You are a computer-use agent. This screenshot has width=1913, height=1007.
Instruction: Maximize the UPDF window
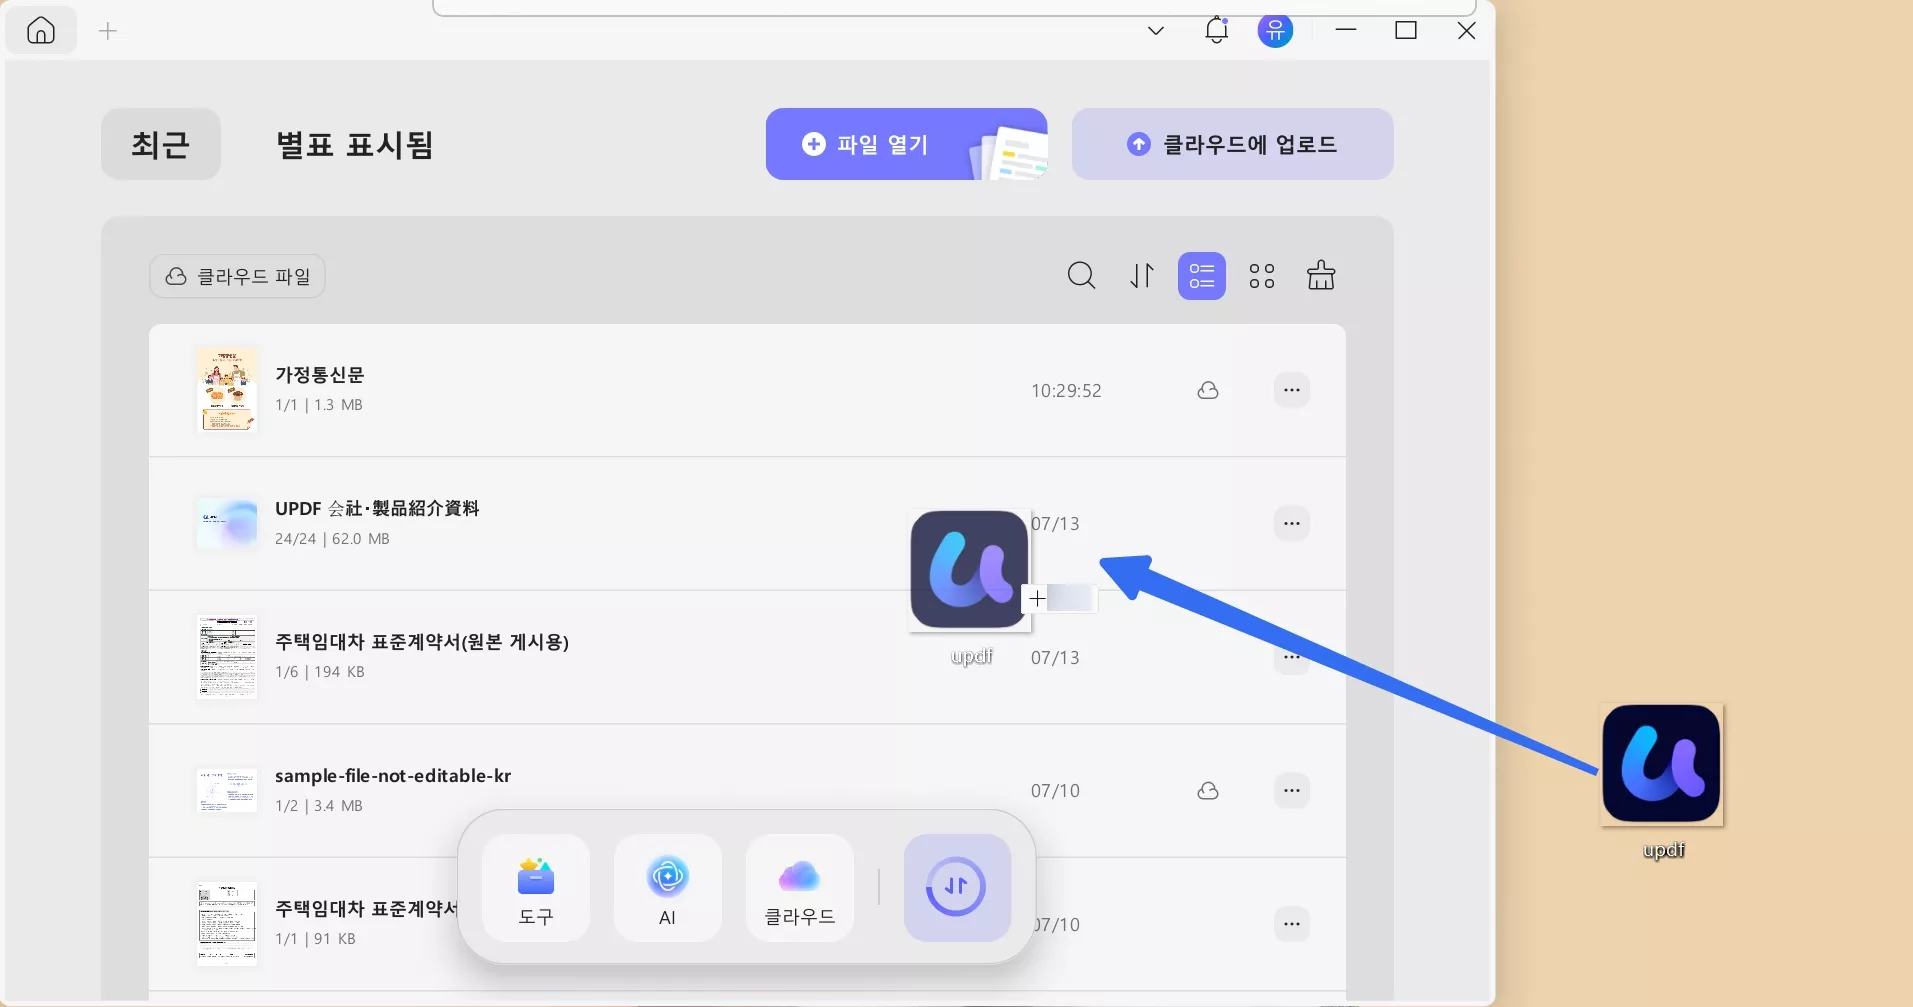pos(1406,30)
